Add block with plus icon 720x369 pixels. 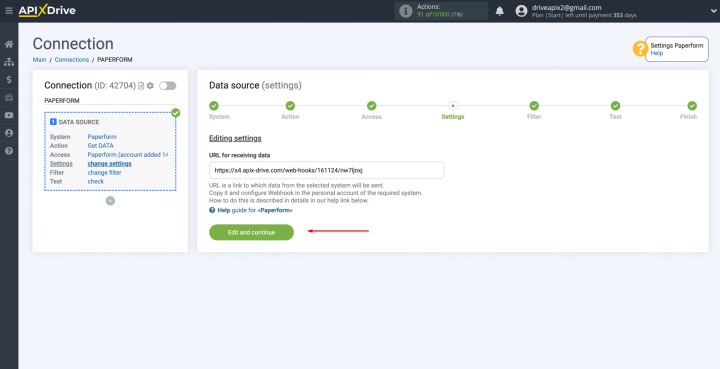[110, 201]
